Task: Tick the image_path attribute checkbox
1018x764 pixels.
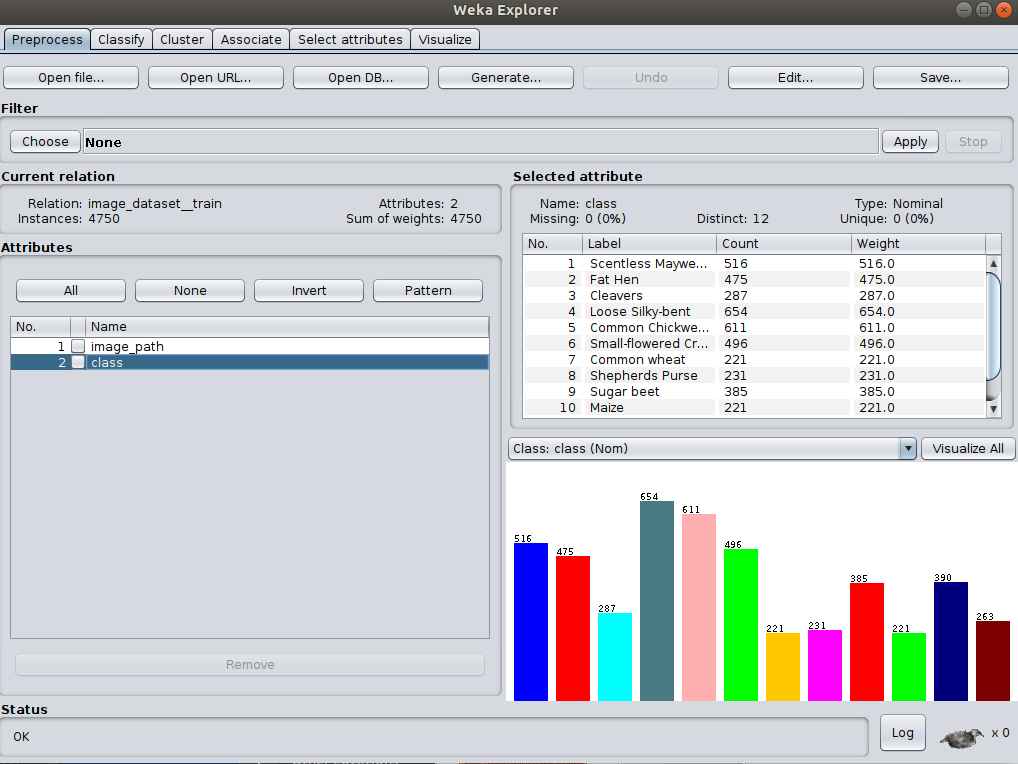Action: (x=78, y=346)
